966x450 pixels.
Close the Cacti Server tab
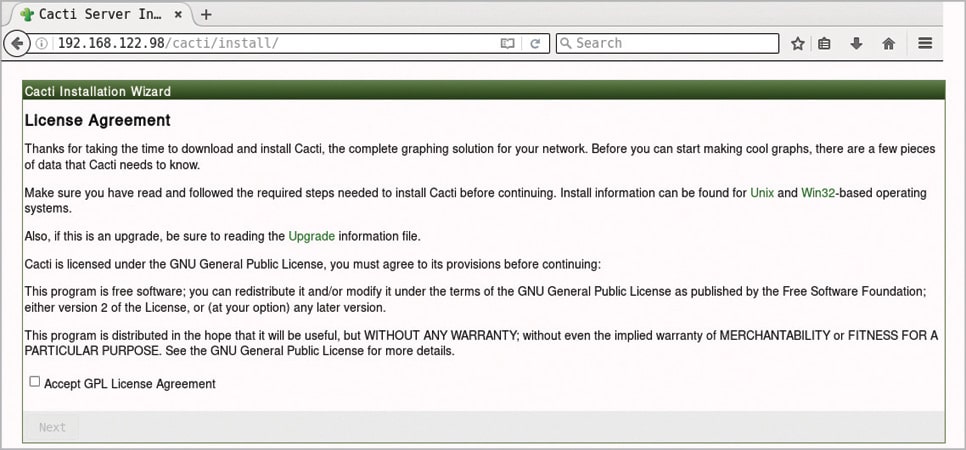tap(178, 14)
